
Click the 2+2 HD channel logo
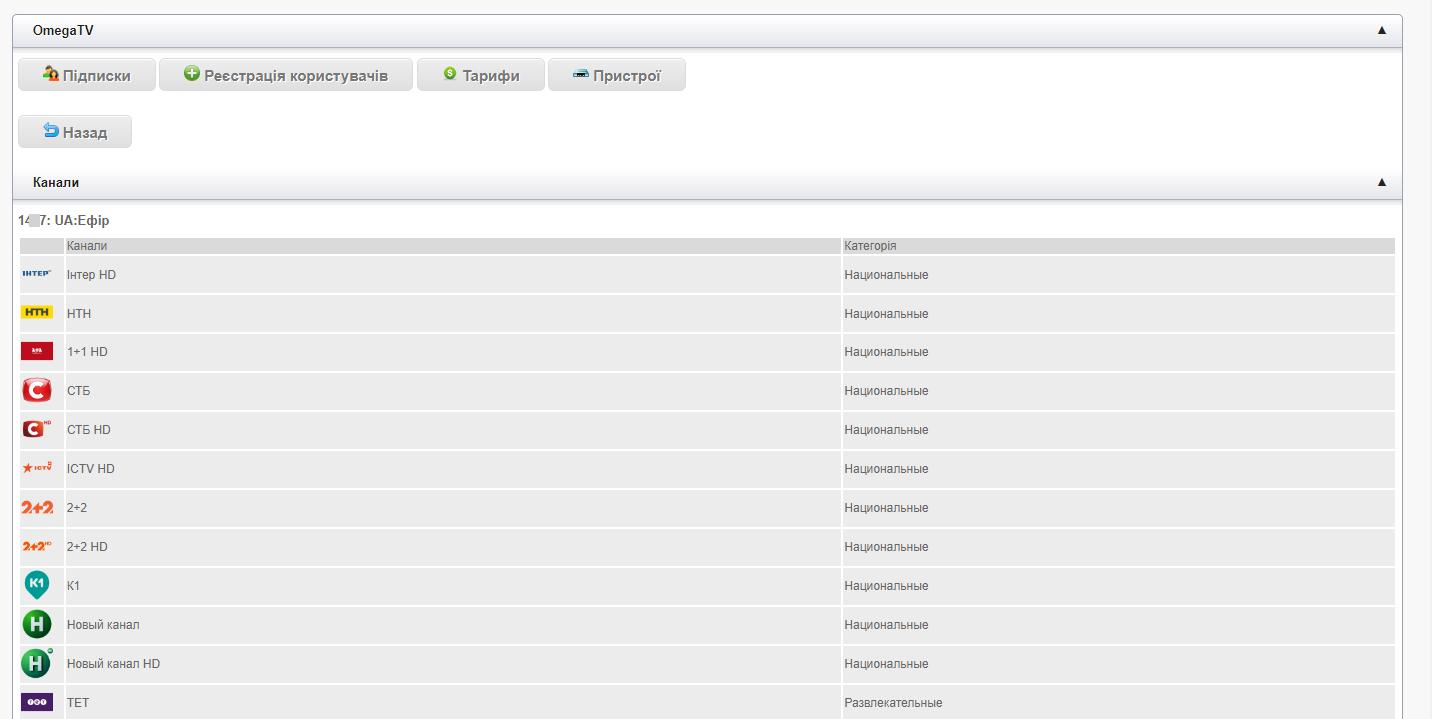coord(36,546)
